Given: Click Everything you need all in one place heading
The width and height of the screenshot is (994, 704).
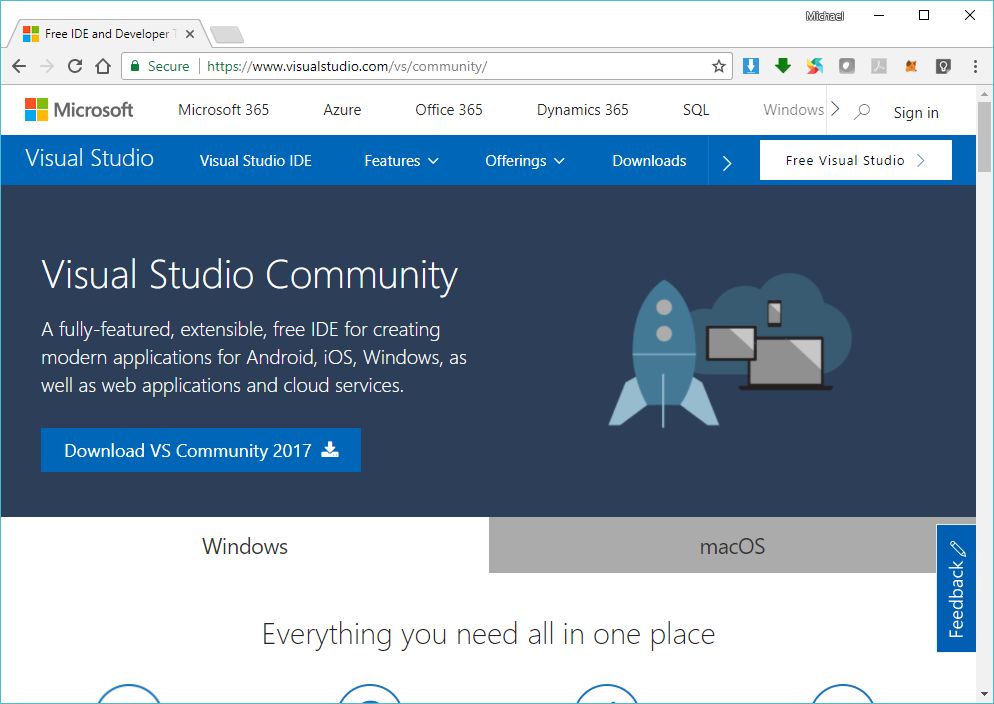Looking at the screenshot, I should tap(488, 634).
